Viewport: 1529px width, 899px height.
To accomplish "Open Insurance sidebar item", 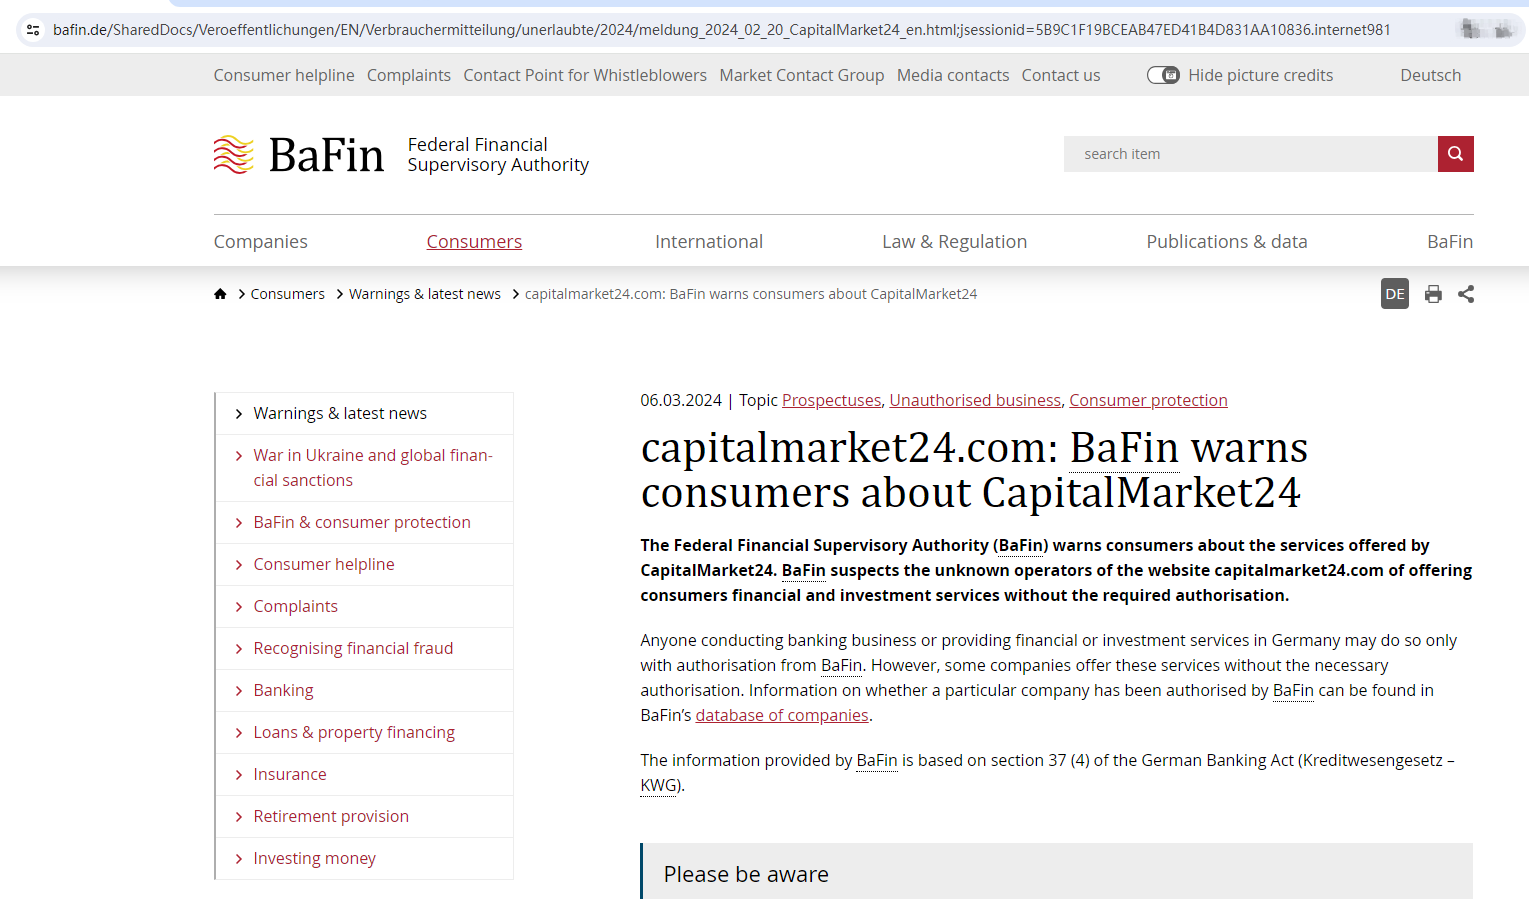I will pos(290,774).
